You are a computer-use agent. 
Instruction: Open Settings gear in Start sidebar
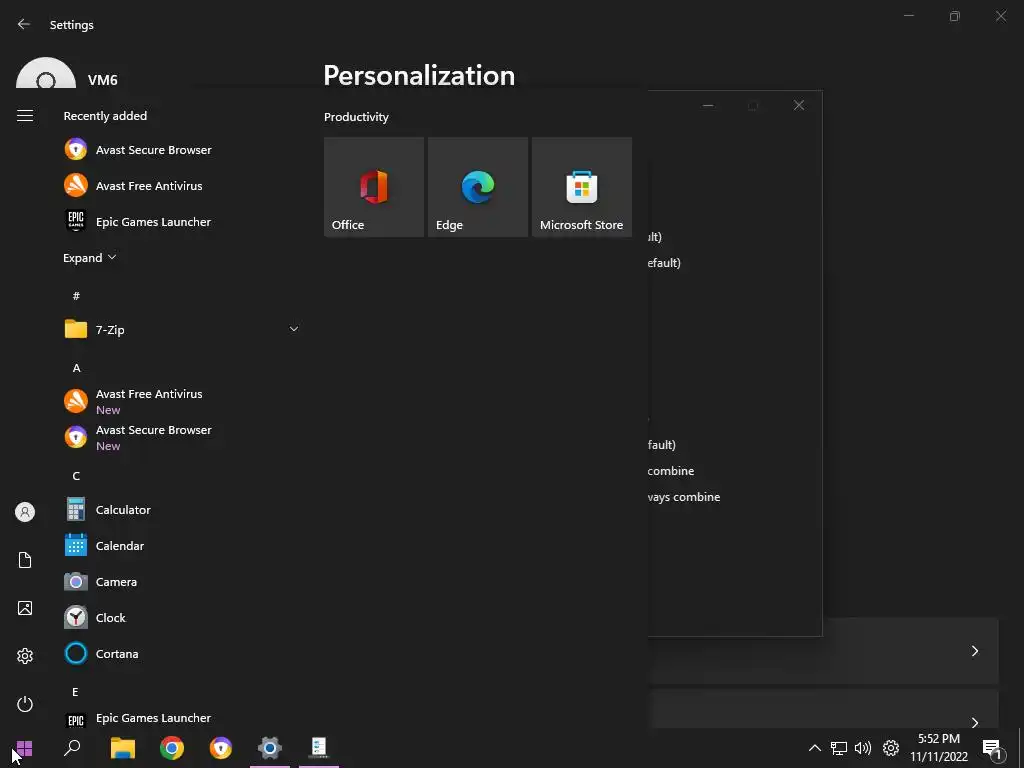pyautogui.click(x=25, y=656)
